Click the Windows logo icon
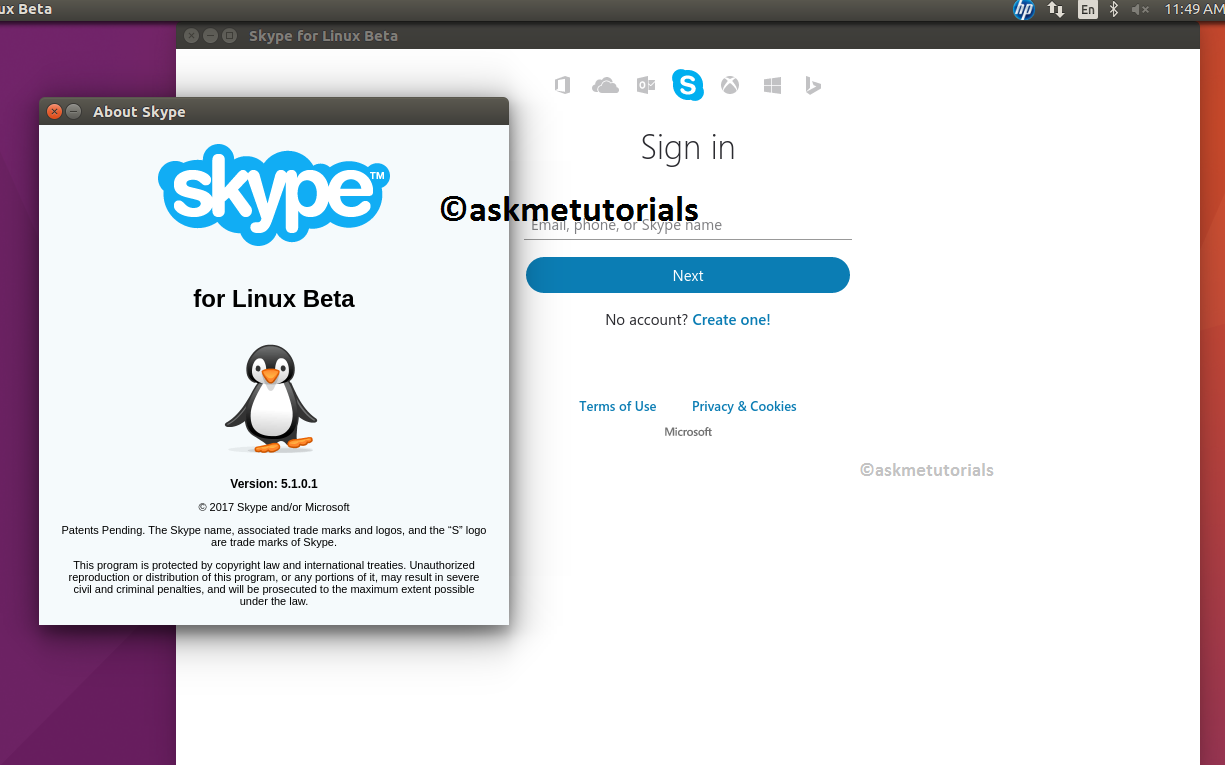Screen dimensions: 1225x765 click(x=772, y=86)
